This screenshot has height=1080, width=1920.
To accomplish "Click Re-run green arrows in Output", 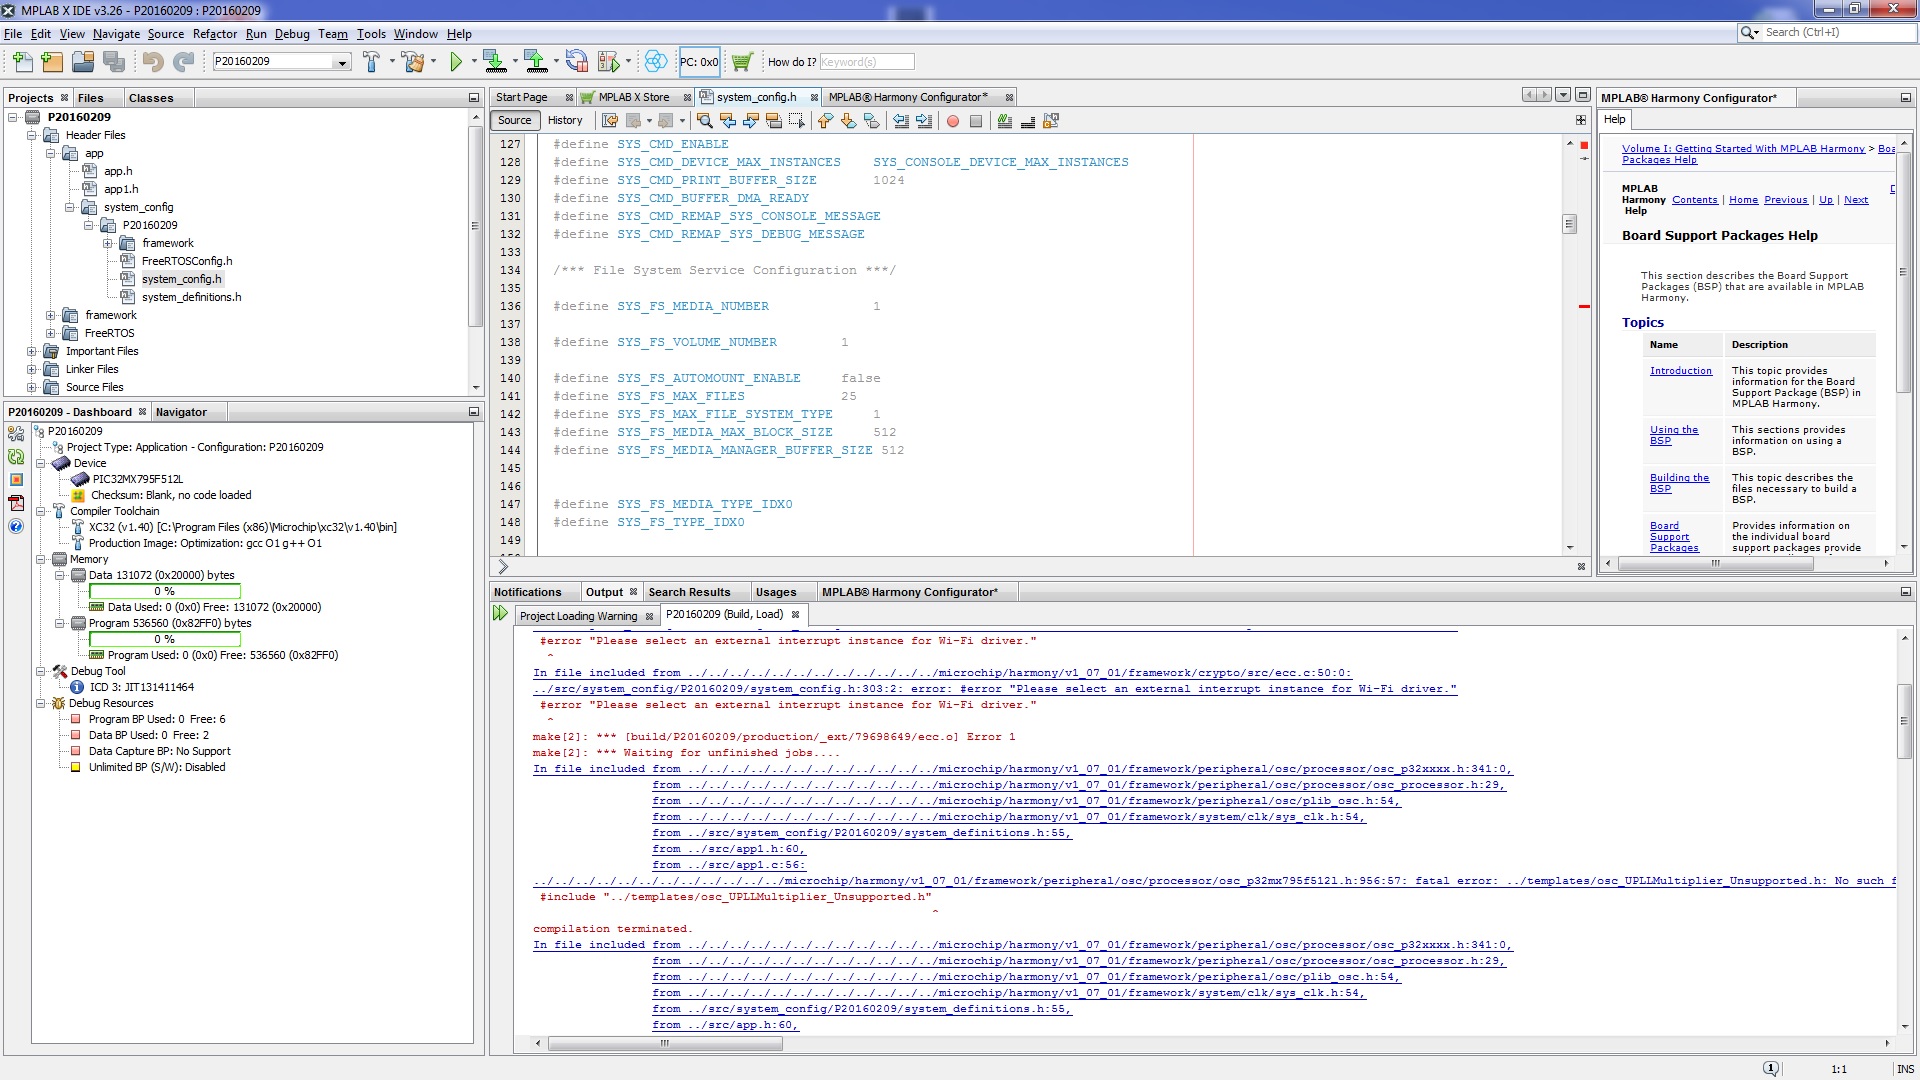I will point(500,614).
